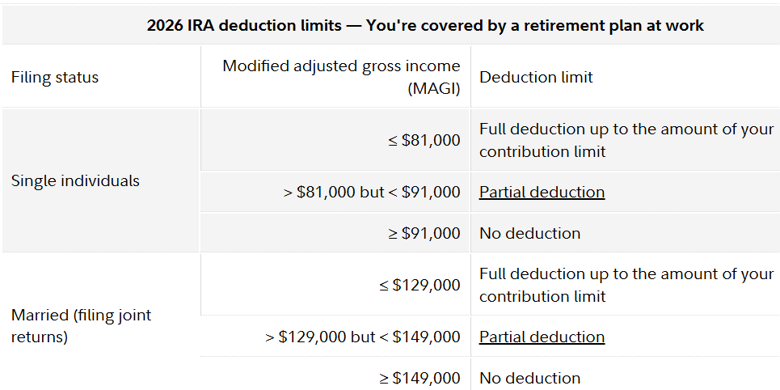Click the ≥ $91,000 income cell
This screenshot has width=780, height=390.
[424, 233]
